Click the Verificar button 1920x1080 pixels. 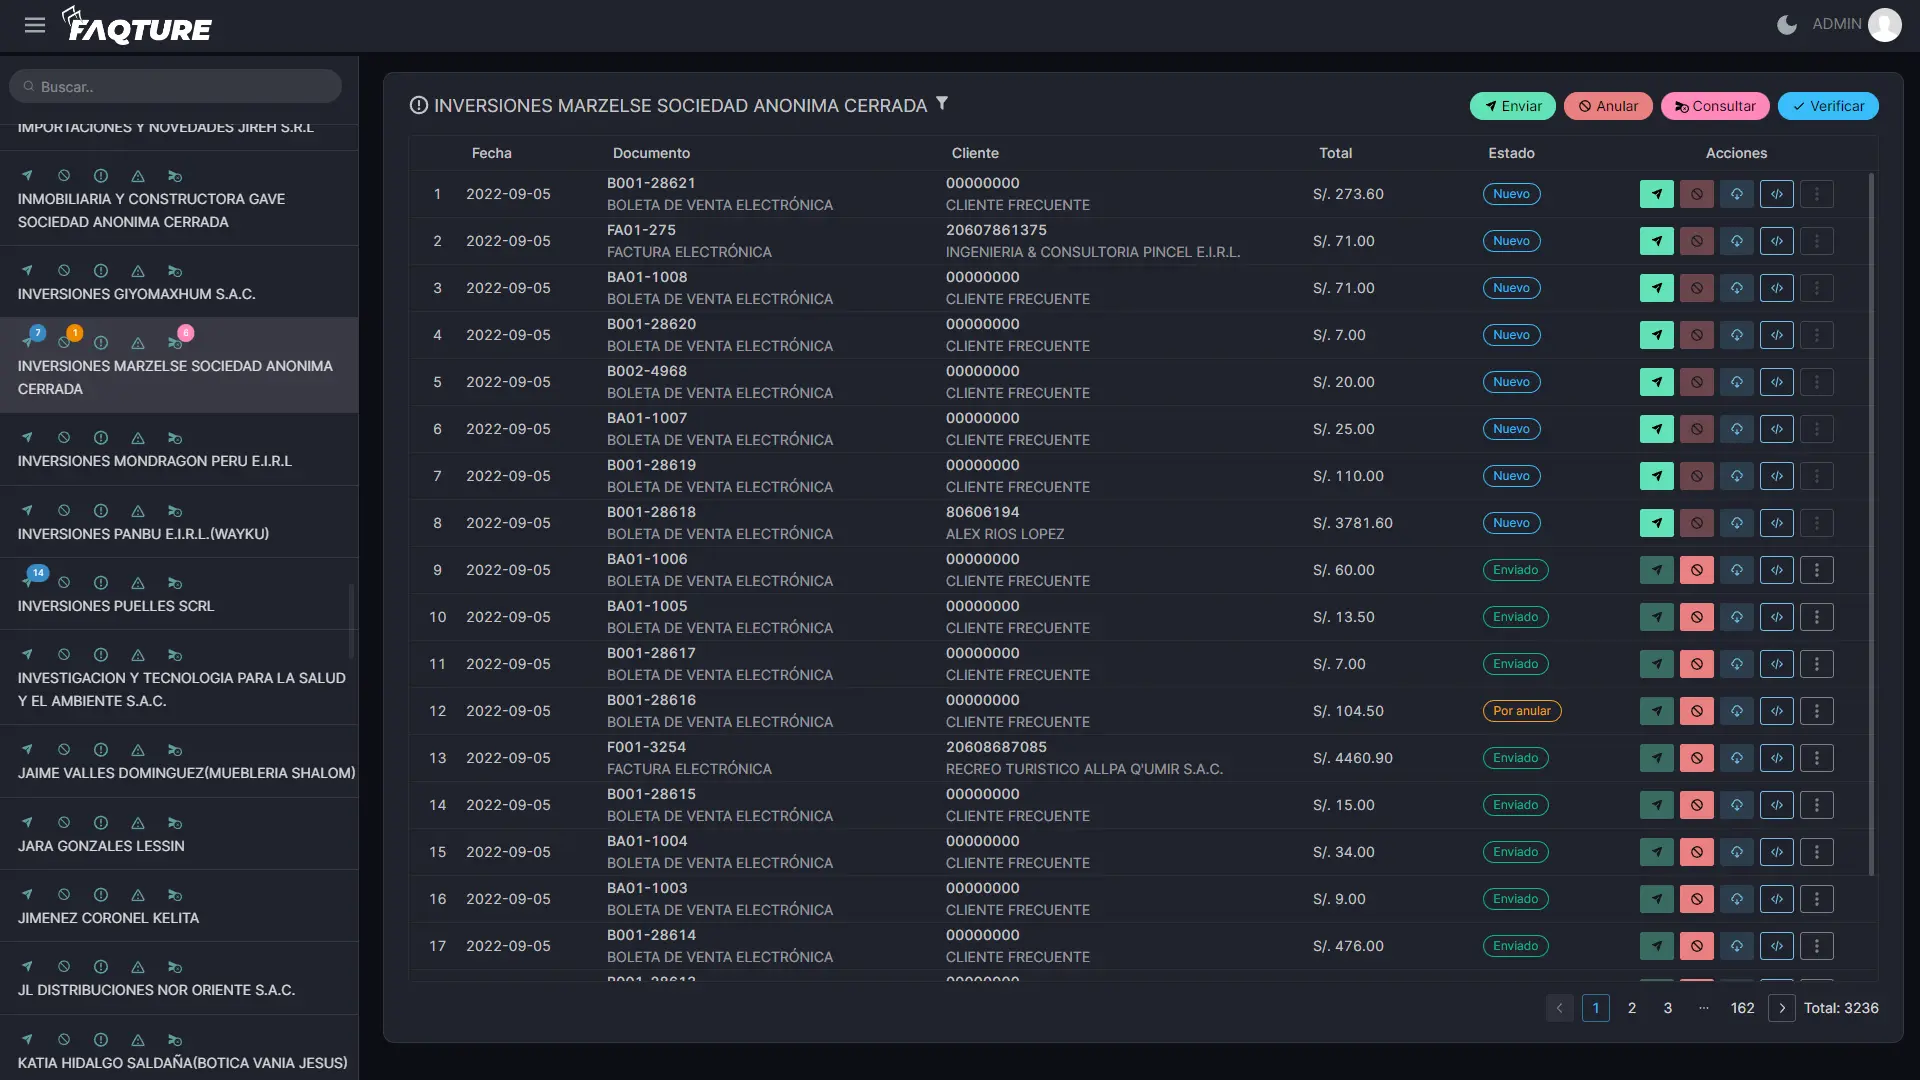1827,106
